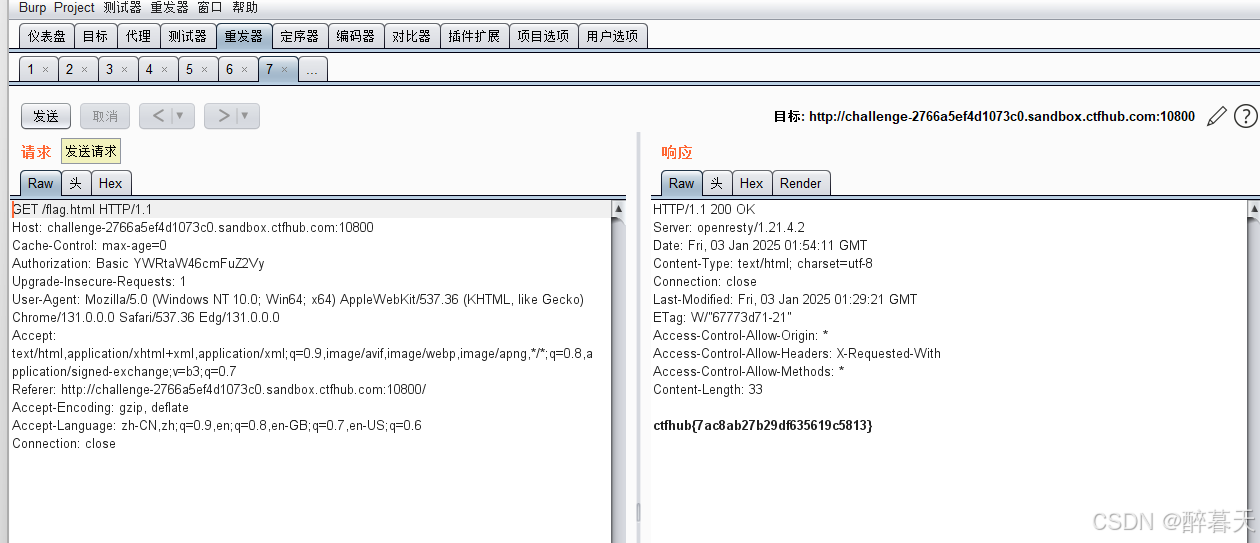Close repeater tab 4

pyautogui.click(x=165, y=70)
